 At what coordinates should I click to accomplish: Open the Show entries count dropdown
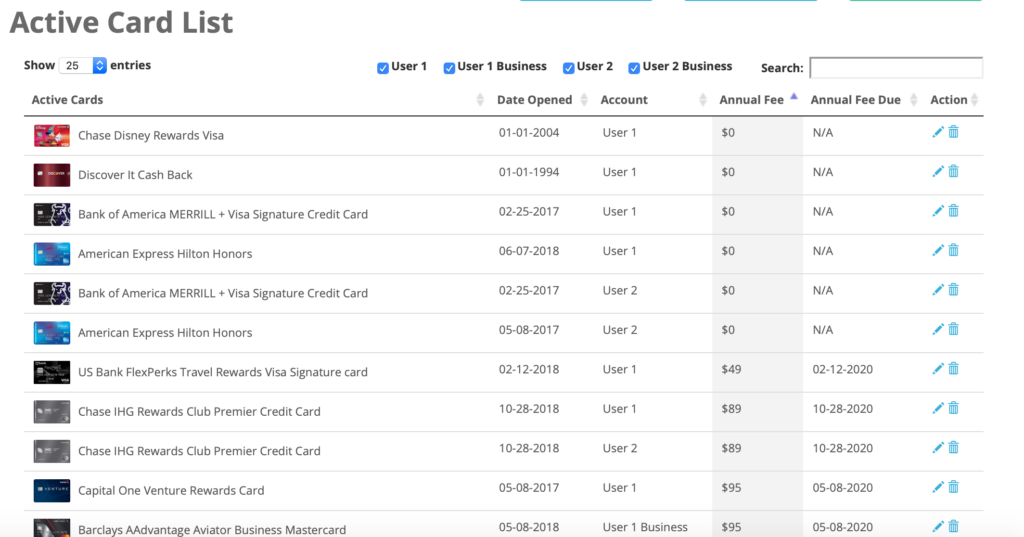coord(82,65)
